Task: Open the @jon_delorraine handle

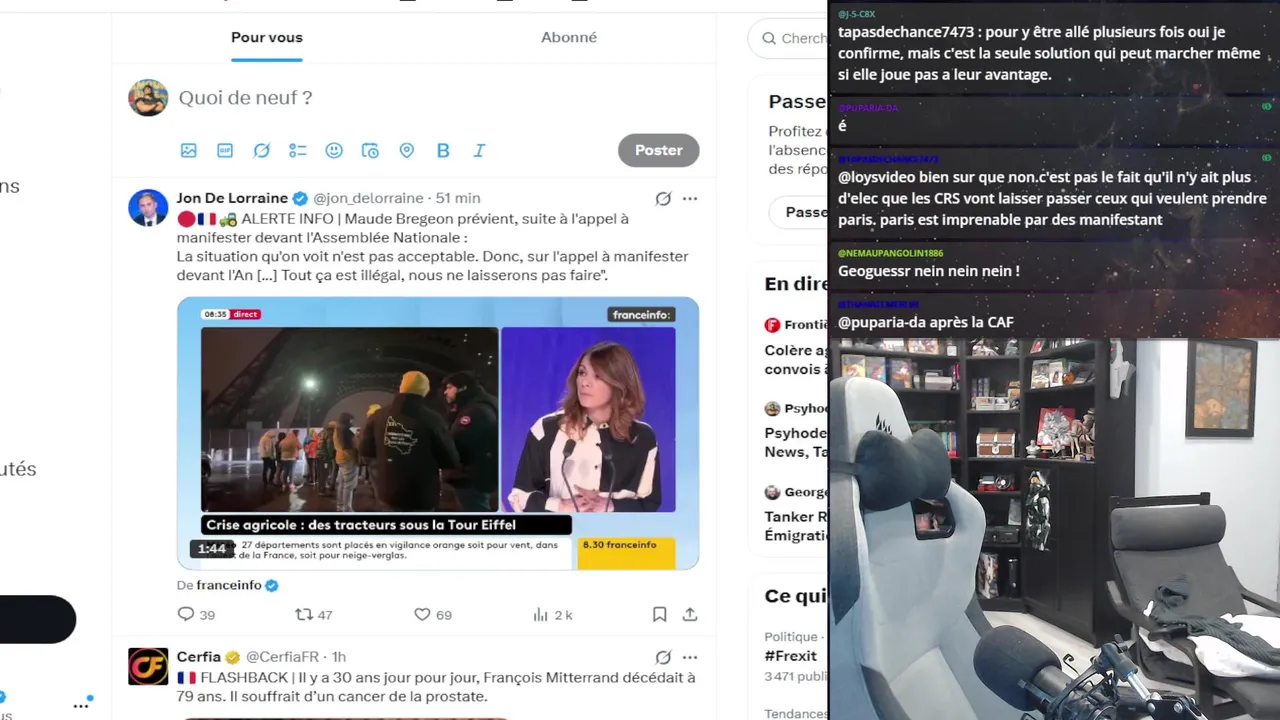Action: point(368,198)
